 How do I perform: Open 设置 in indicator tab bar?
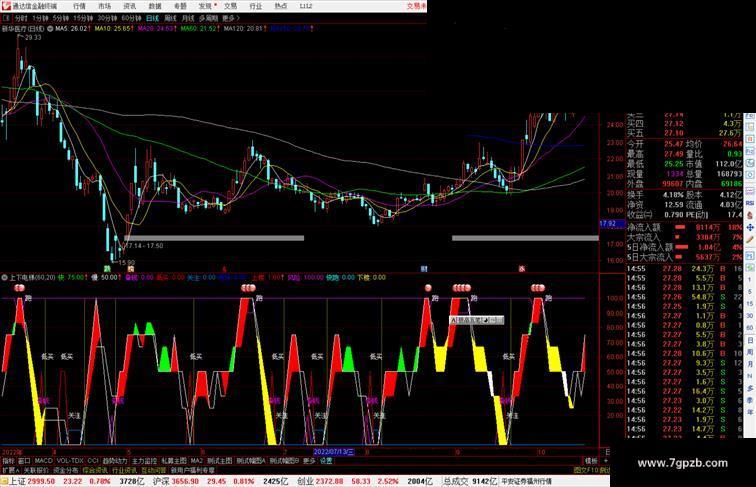[326, 461]
